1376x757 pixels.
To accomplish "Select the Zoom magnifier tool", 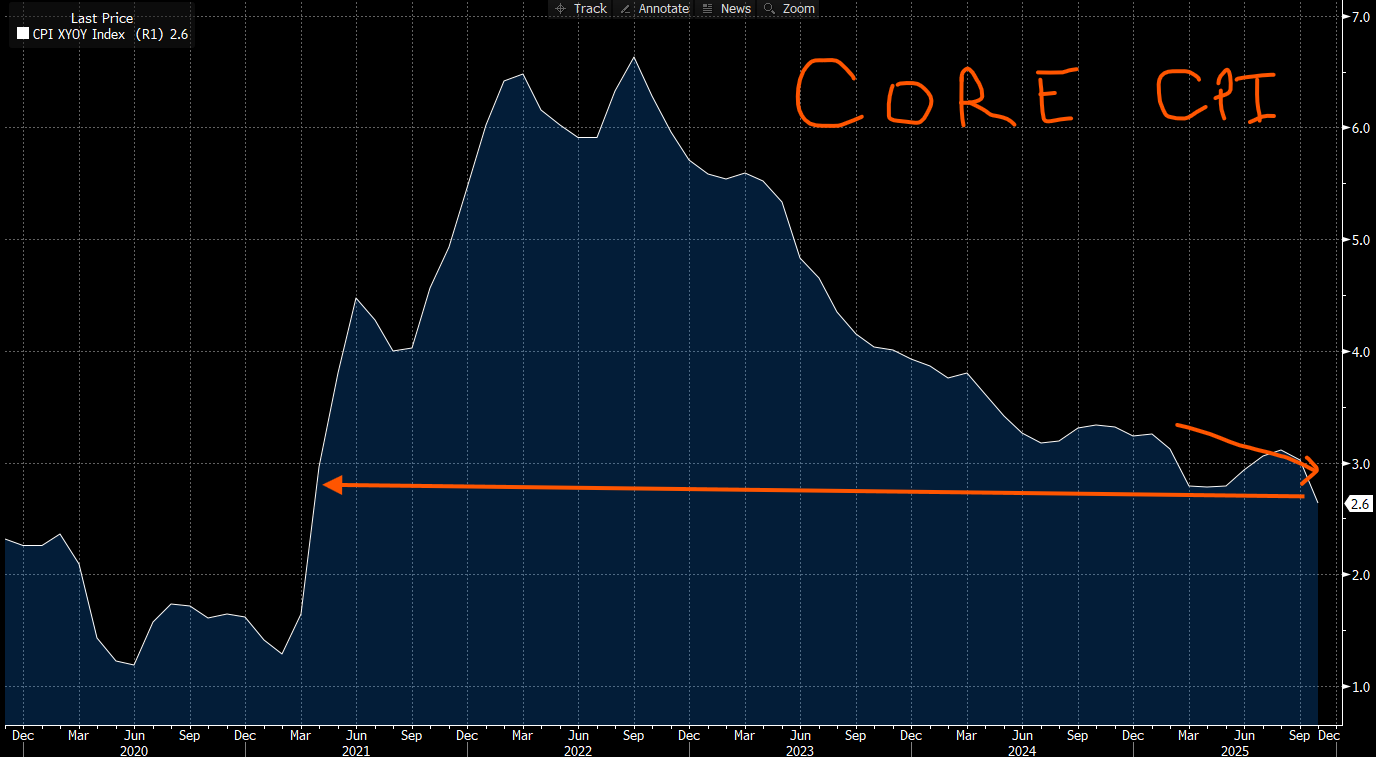I will click(x=789, y=8).
